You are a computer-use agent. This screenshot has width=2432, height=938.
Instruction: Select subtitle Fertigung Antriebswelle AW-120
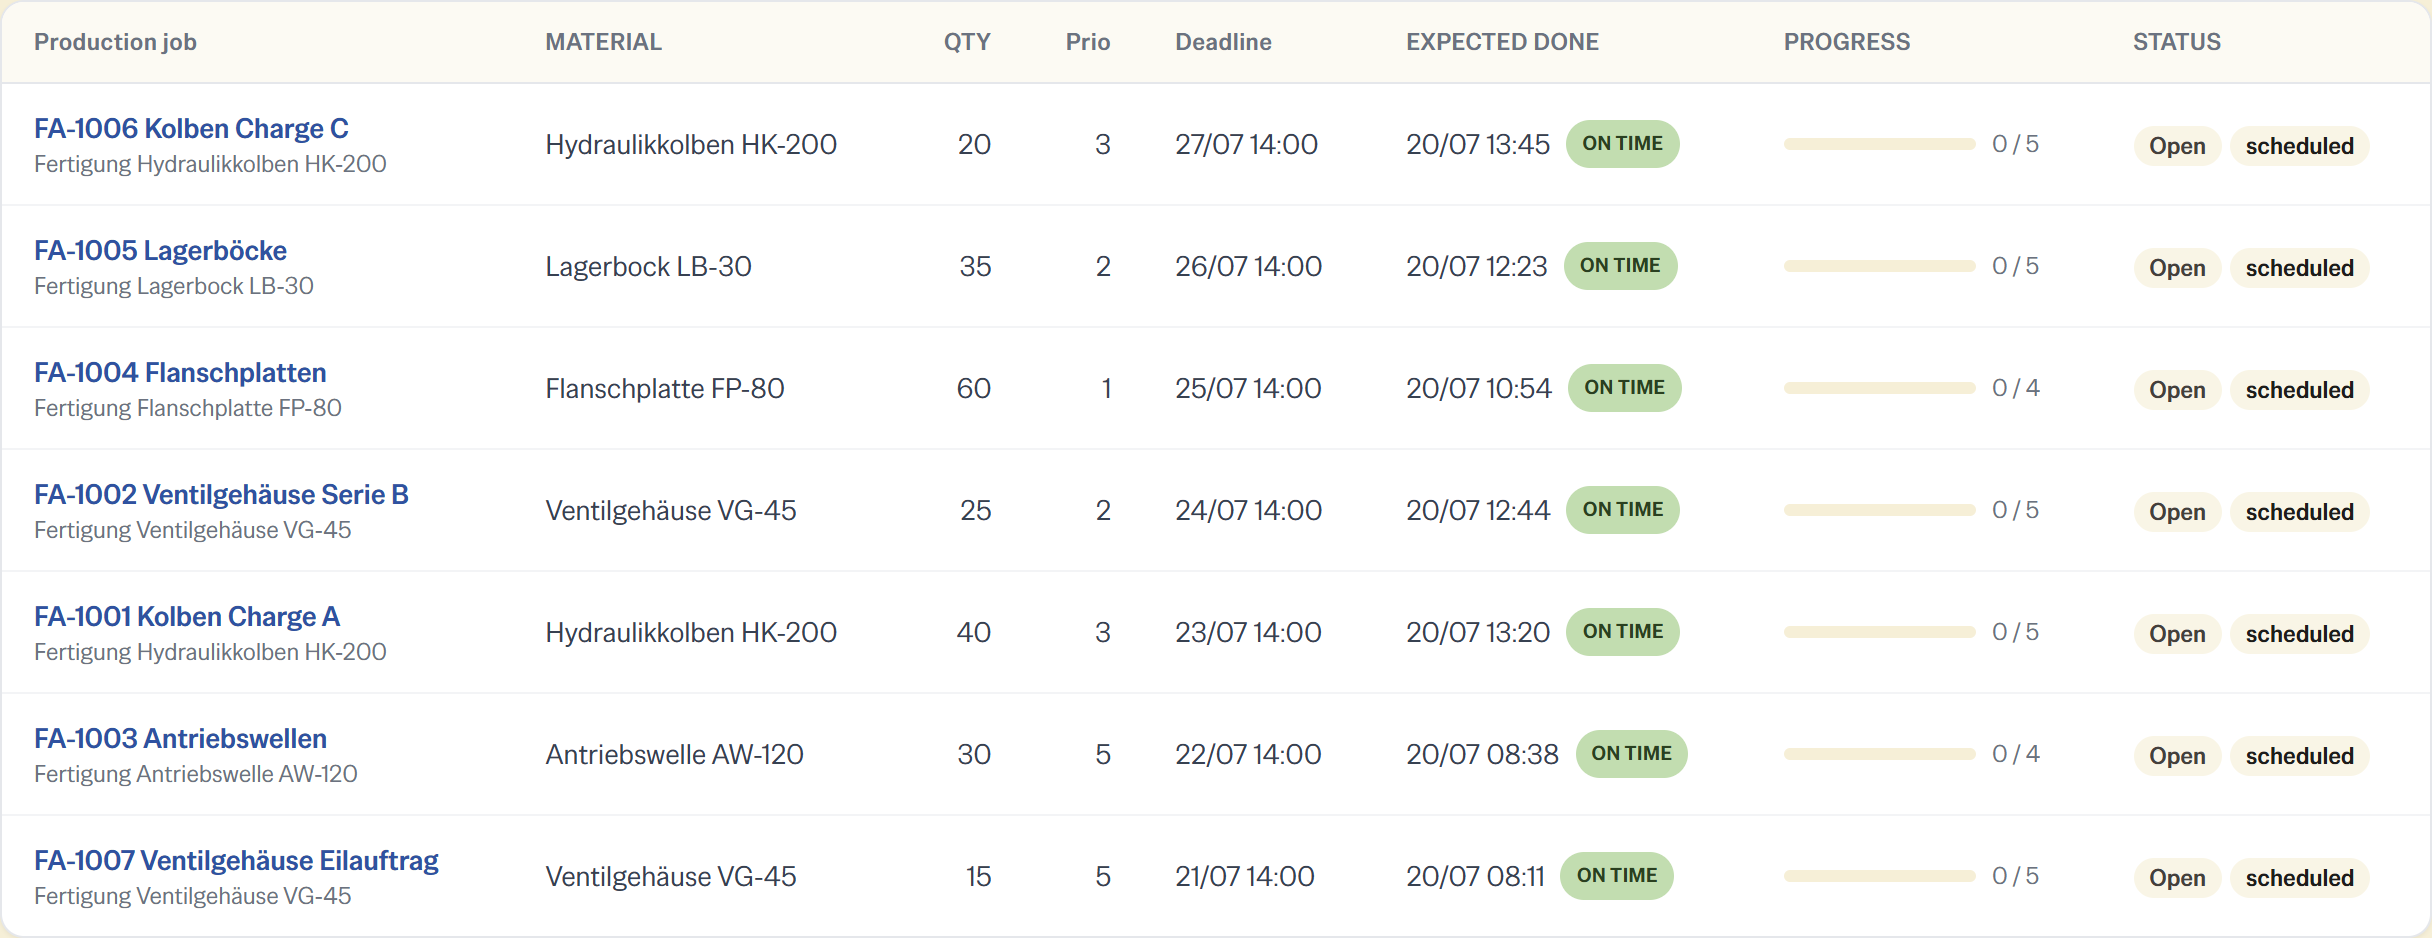[195, 774]
